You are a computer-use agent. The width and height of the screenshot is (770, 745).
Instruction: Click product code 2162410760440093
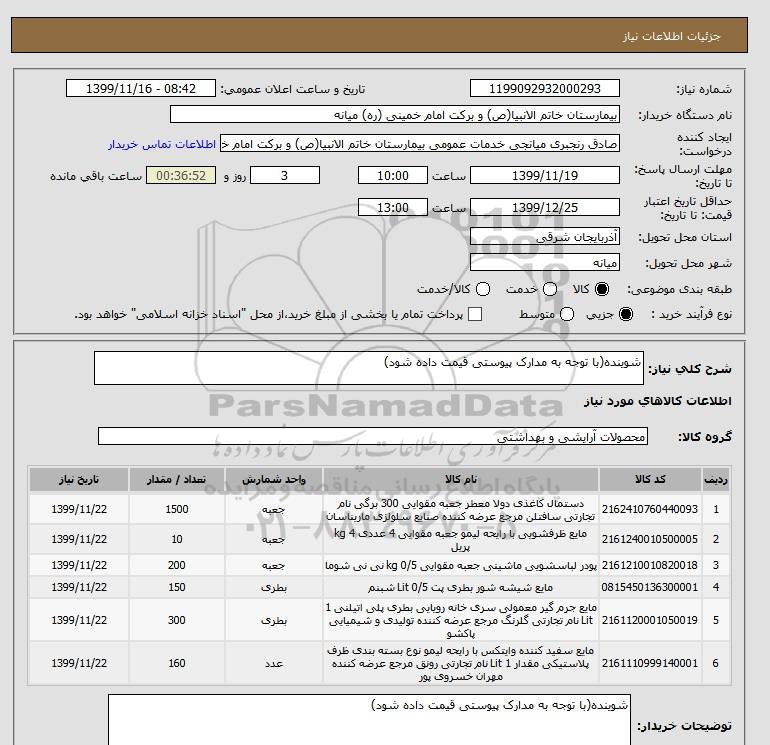pos(650,509)
